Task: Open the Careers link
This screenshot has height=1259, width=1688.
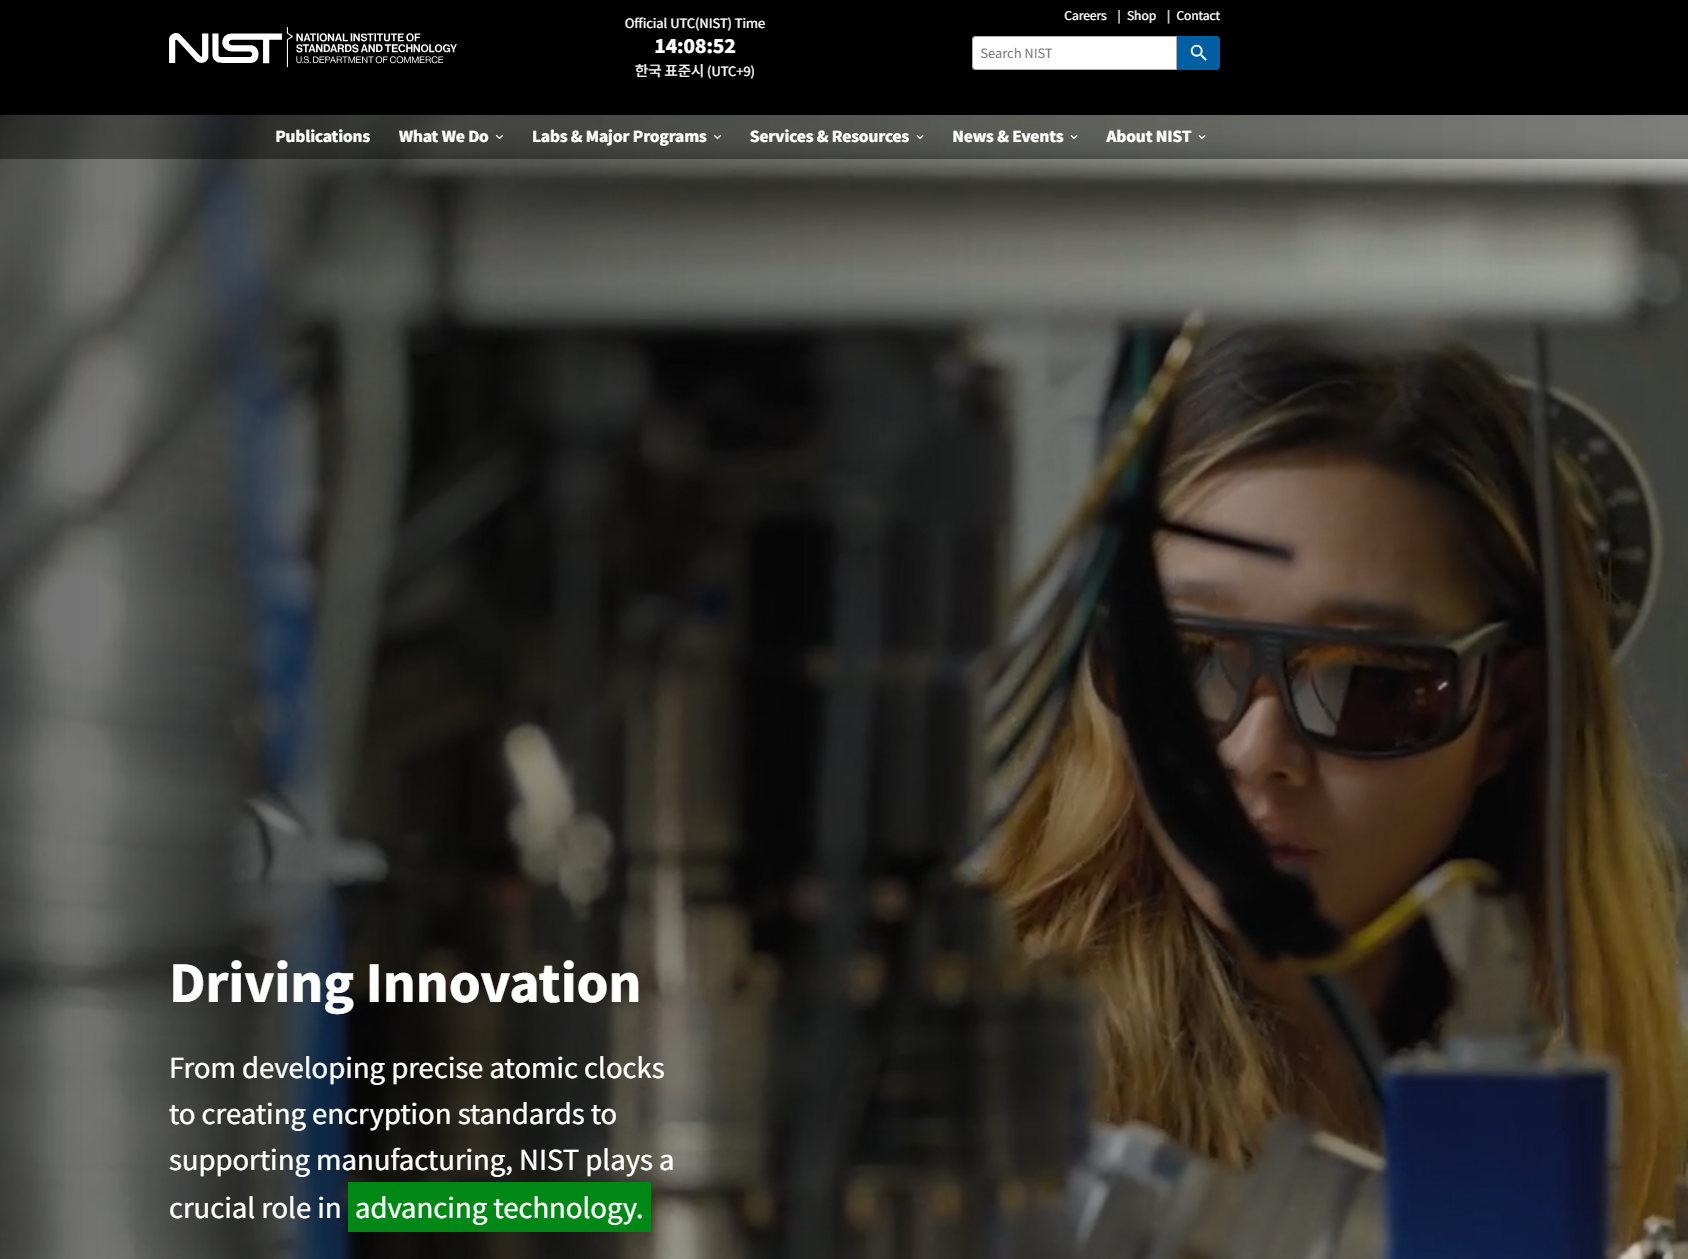Action: tap(1085, 16)
